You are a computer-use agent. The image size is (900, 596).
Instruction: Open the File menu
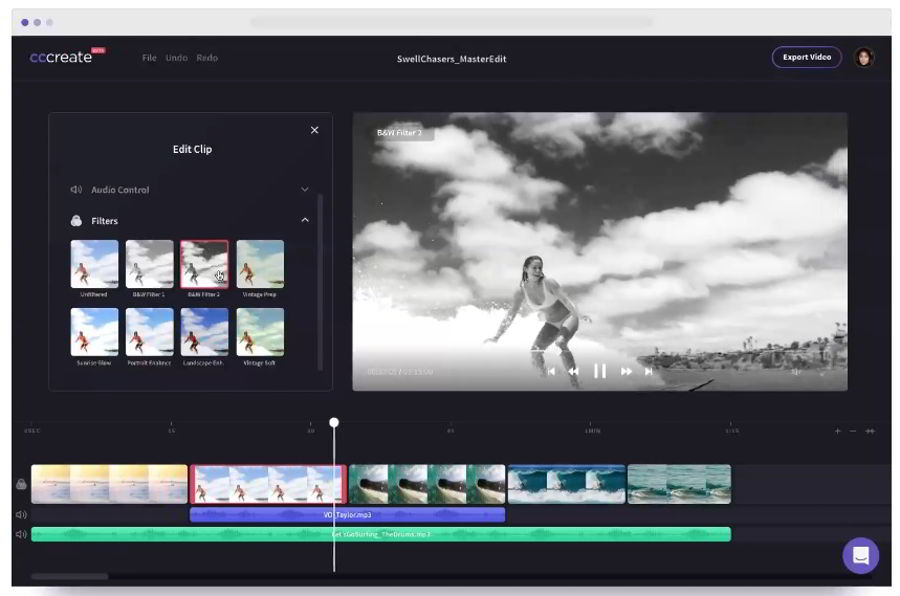point(149,58)
